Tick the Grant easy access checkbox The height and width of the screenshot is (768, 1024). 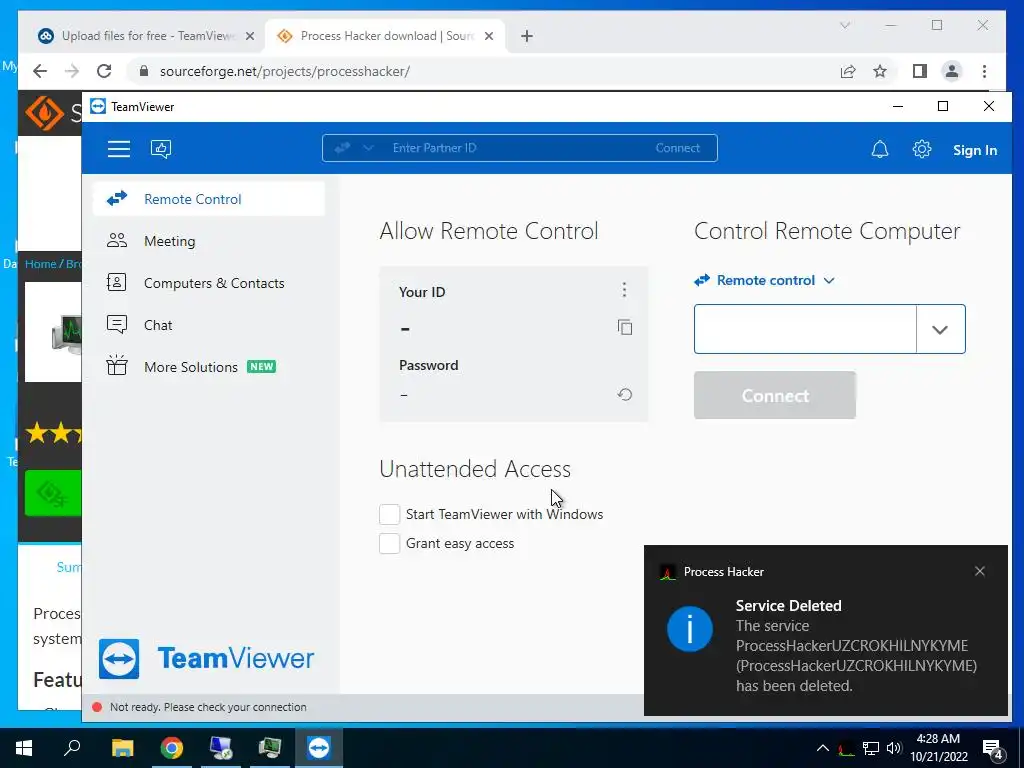click(389, 543)
